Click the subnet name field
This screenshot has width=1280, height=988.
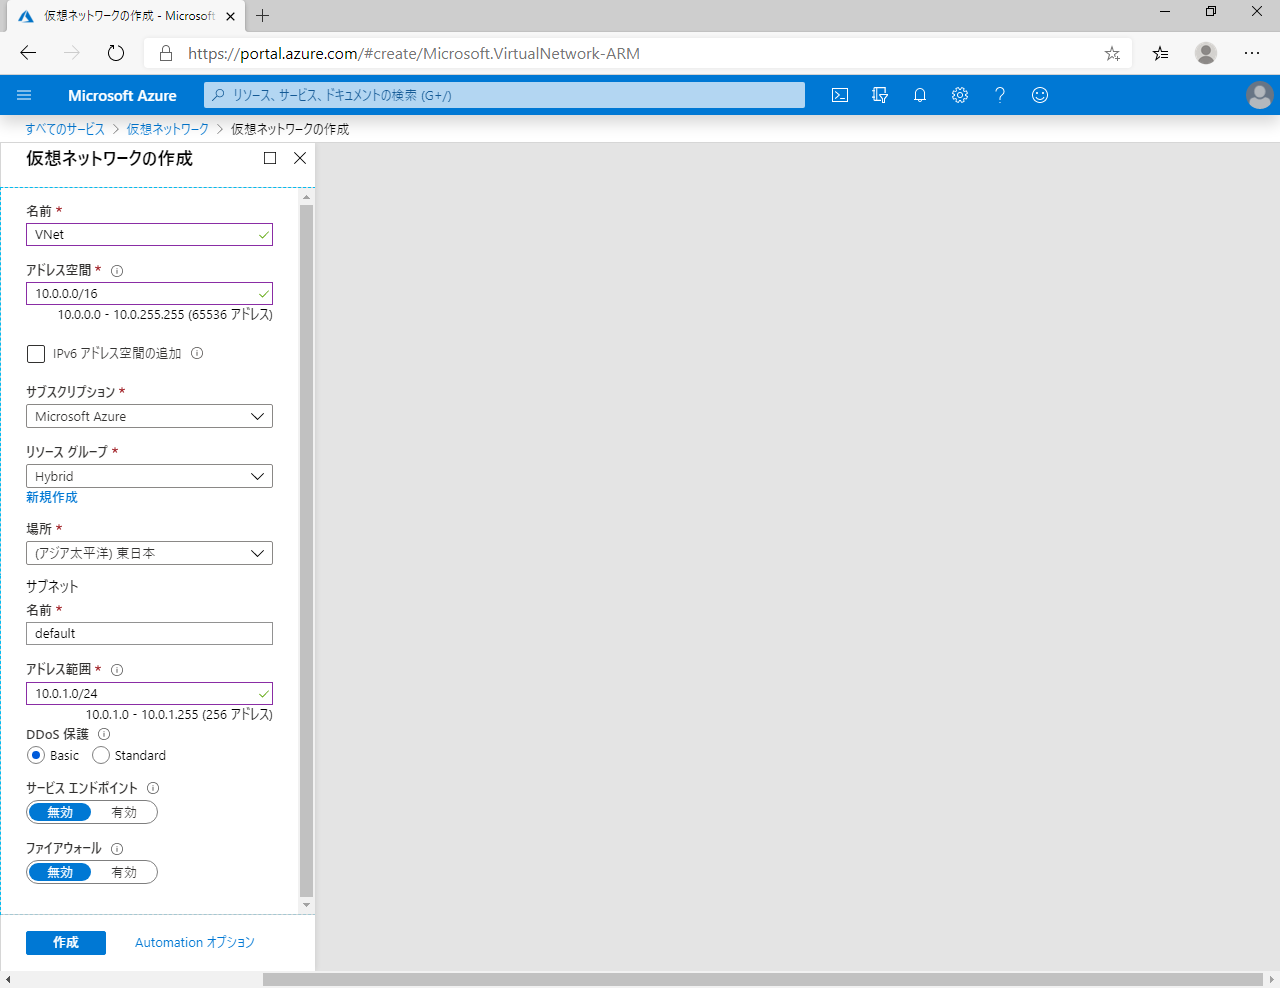(149, 633)
